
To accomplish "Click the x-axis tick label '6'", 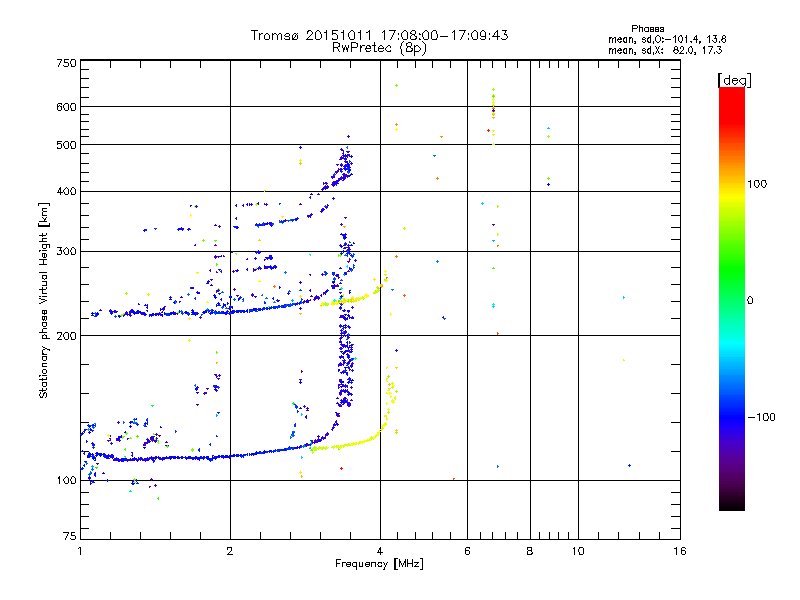I will pyautogui.click(x=467, y=551).
